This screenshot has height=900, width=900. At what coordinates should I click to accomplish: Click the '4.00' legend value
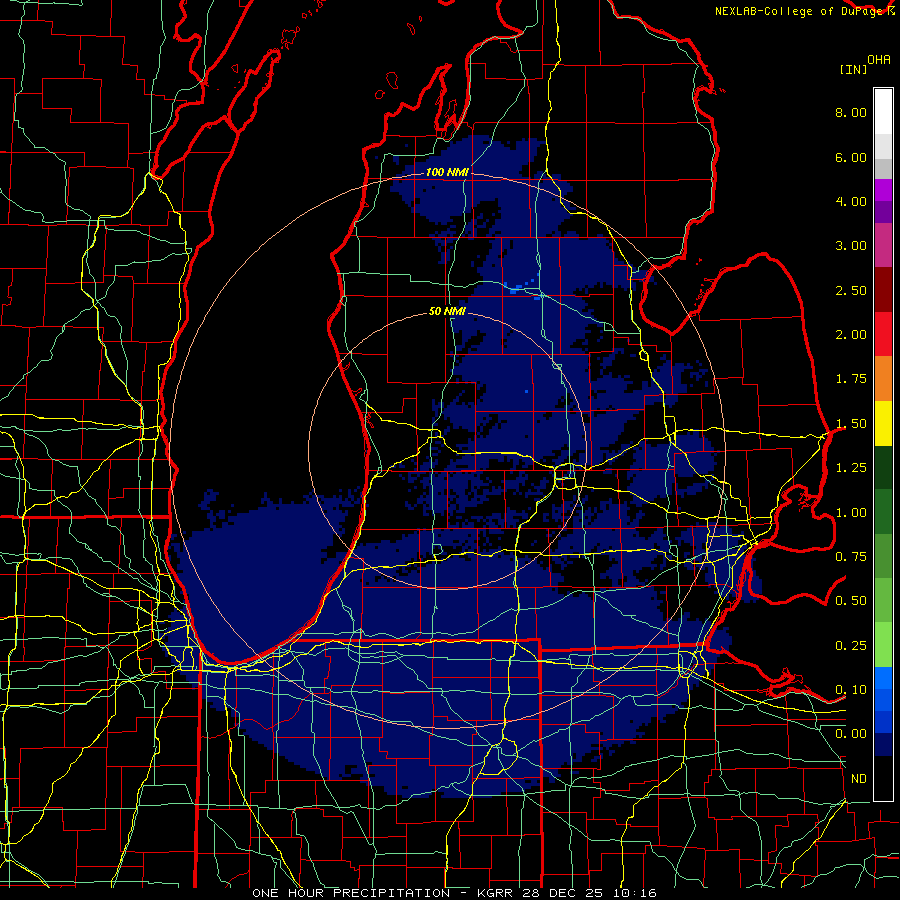pyautogui.click(x=851, y=201)
